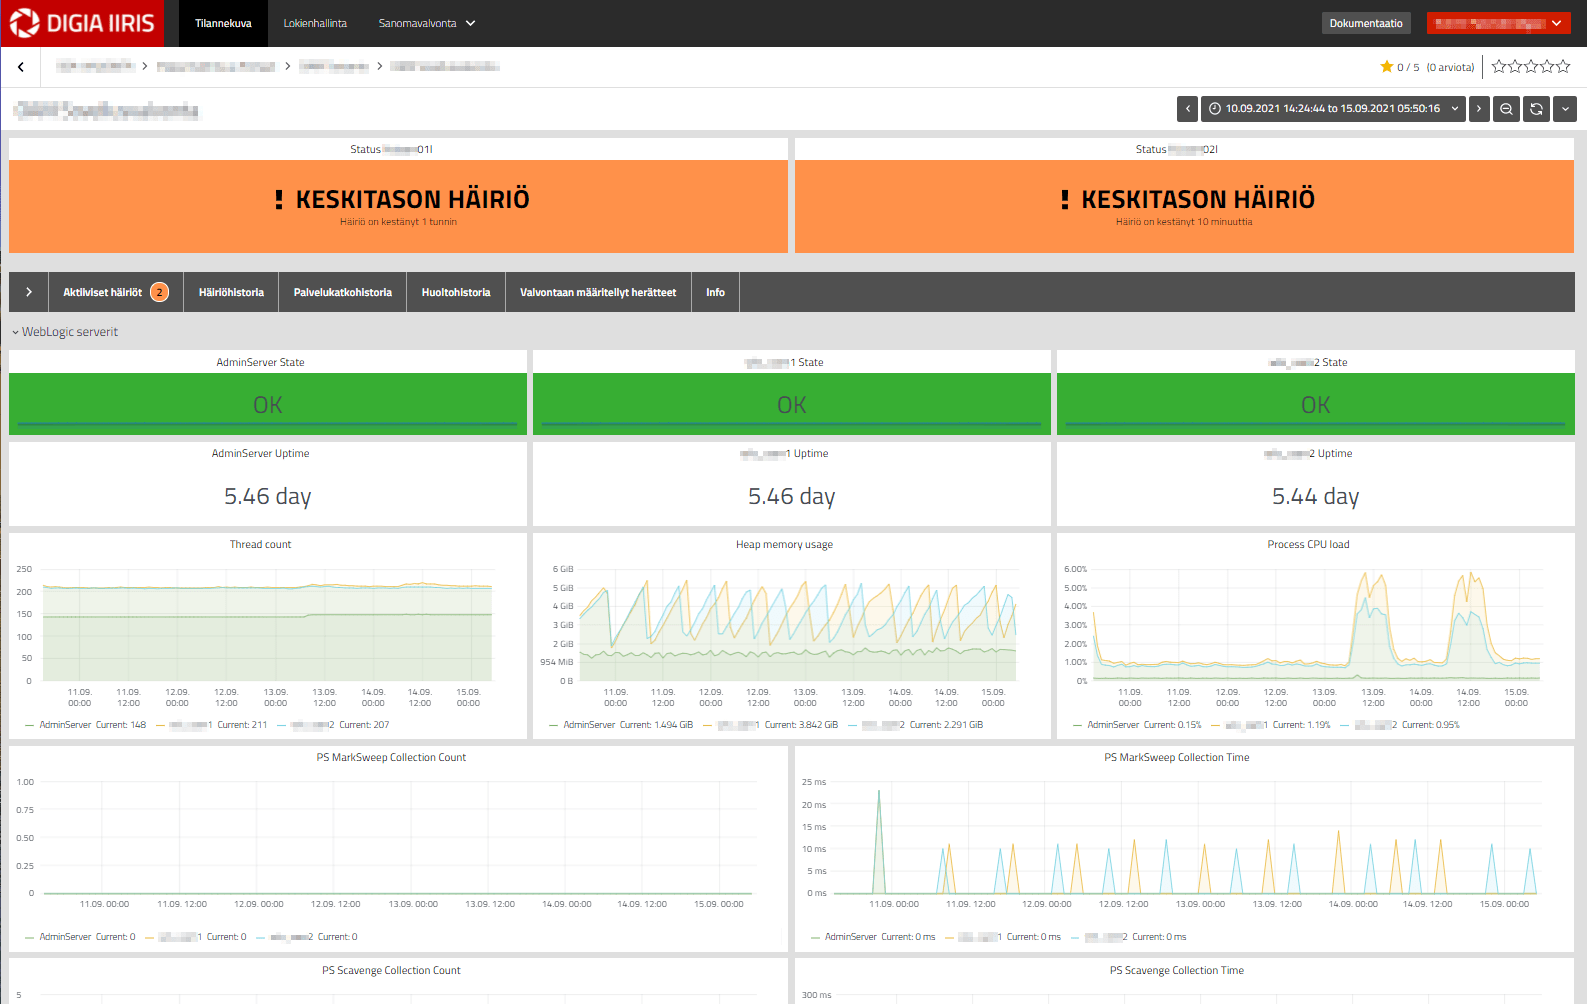Select Palvelukatkohistoria tab
The width and height of the screenshot is (1587, 1004).
343,292
